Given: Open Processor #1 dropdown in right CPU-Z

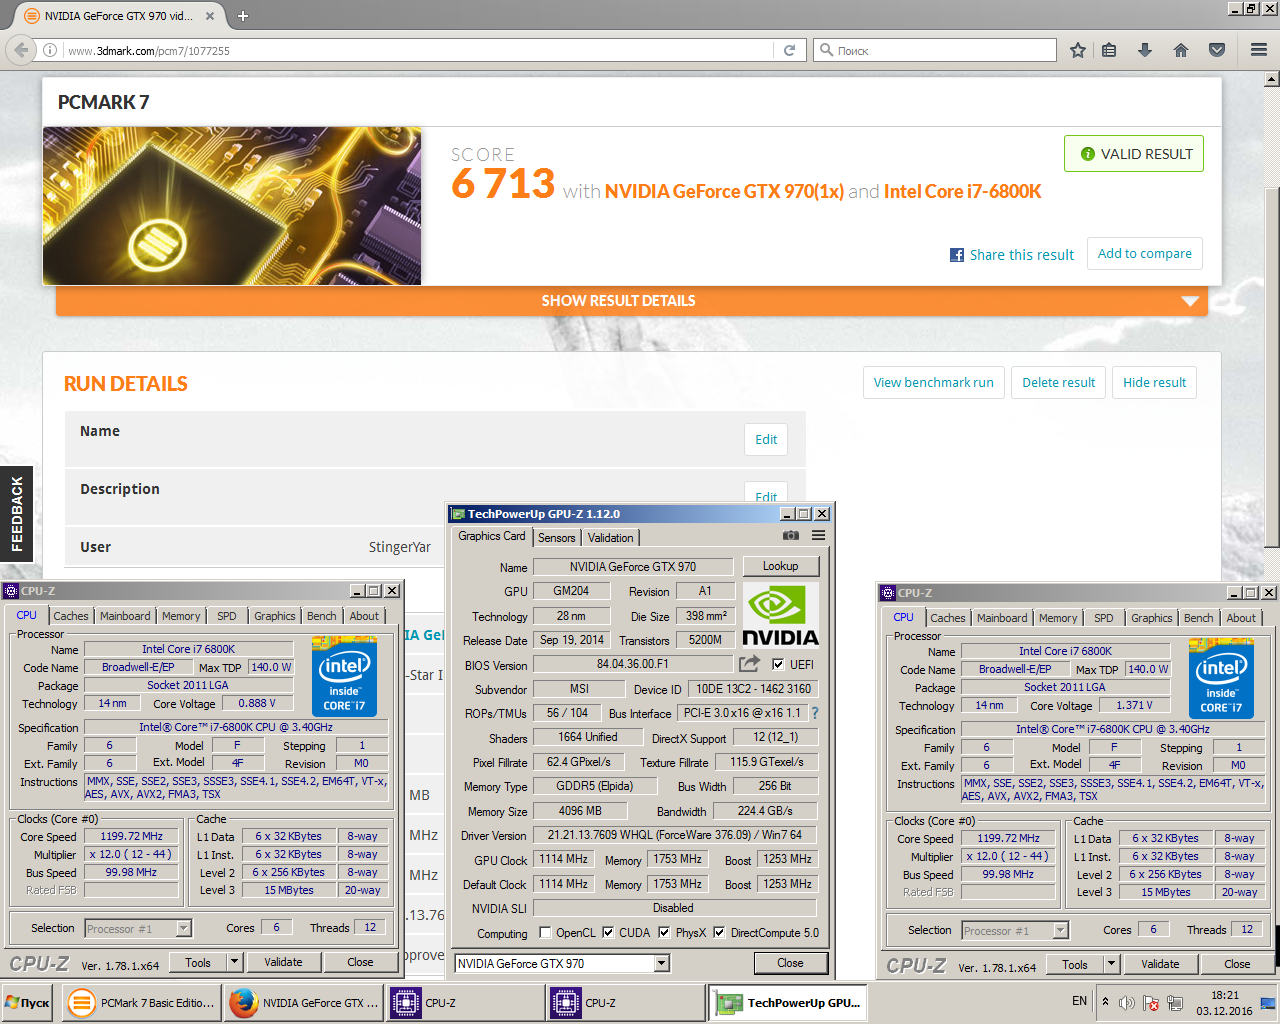Looking at the screenshot, I should (x=1060, y=931).
